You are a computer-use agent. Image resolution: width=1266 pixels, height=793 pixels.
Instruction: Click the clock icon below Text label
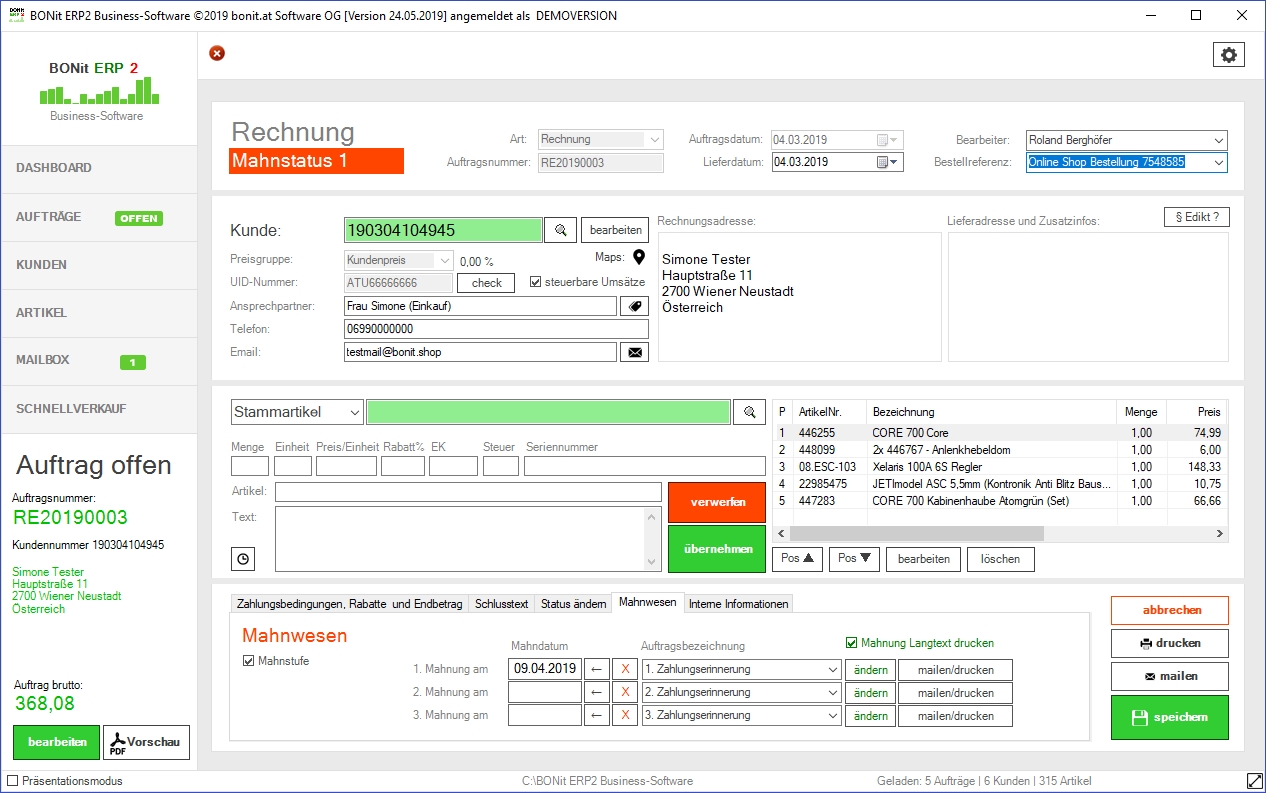(243, 559)
